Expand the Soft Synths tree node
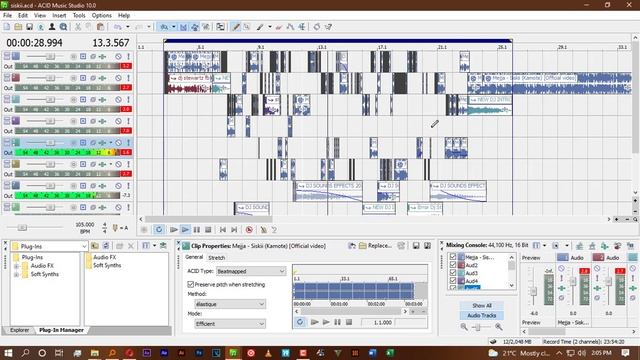 click(x=16, y=274)
